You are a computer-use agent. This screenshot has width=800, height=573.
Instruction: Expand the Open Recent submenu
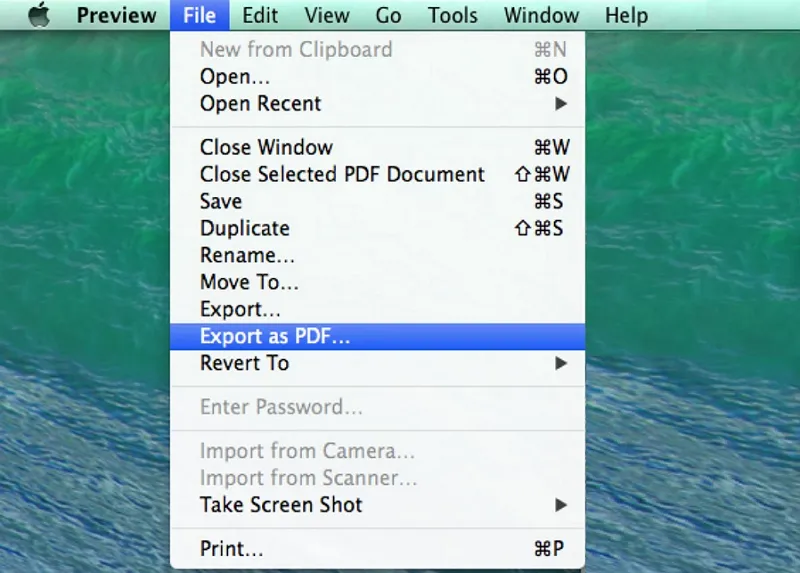point(261,103)
